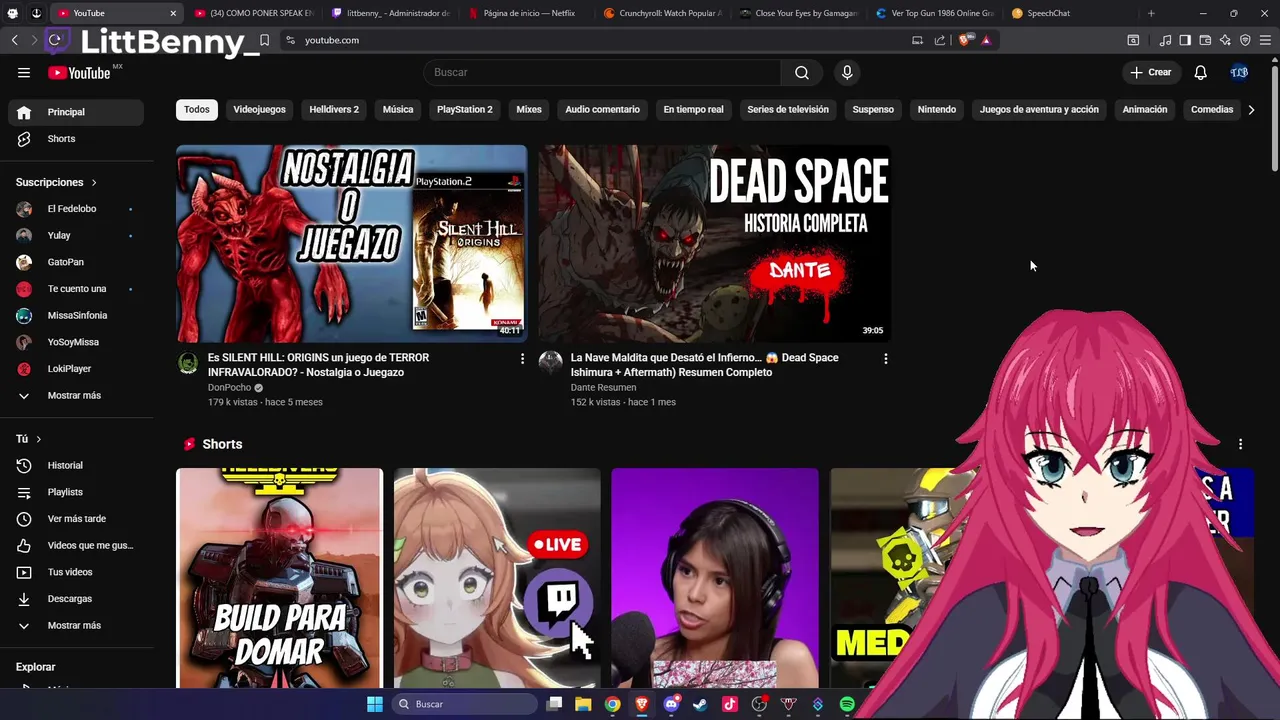The image size is (1280, 720).
Task: Click the YouTube logo
Action: coord(79,72)
